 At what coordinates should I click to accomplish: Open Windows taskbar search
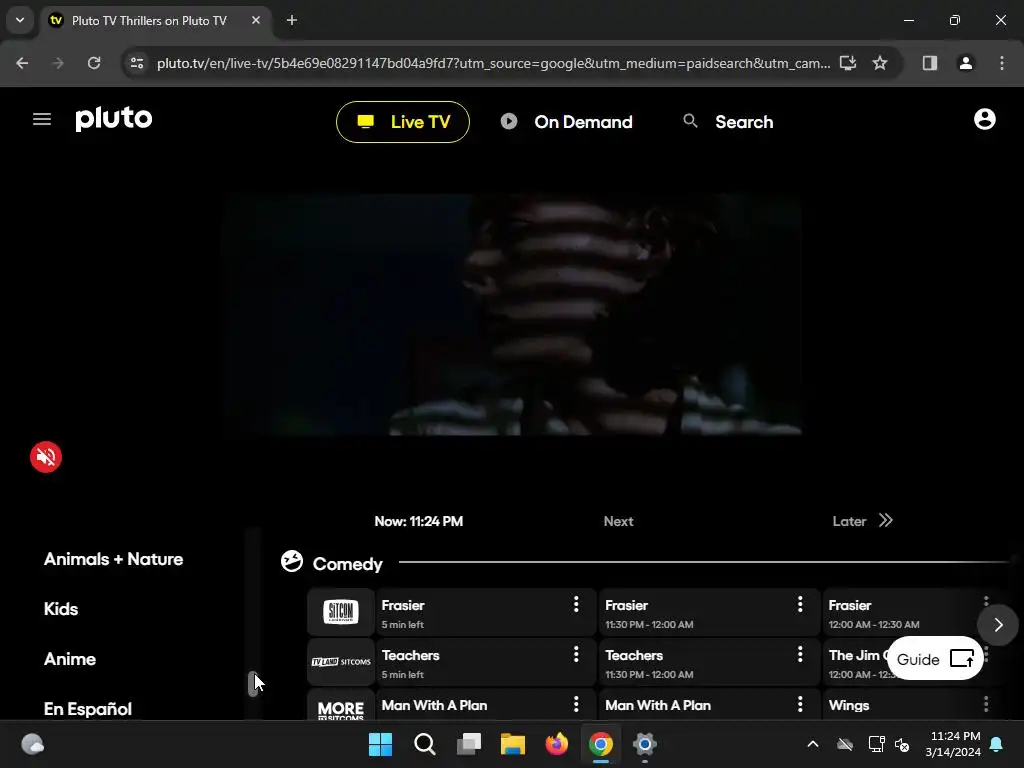424,744
